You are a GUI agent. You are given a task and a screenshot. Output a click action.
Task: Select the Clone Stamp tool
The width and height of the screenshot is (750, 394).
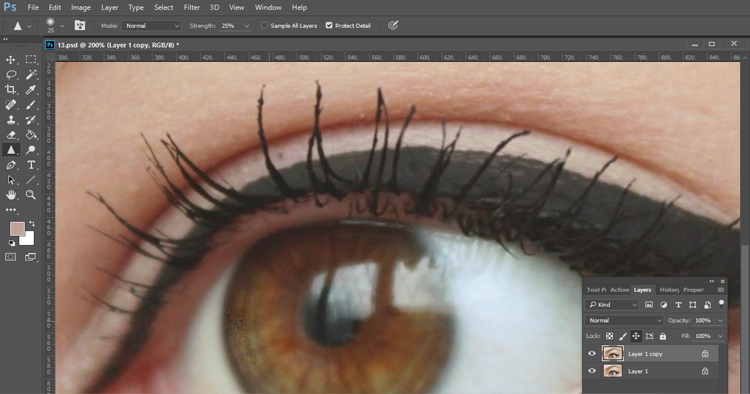click(x=10, y=120)
